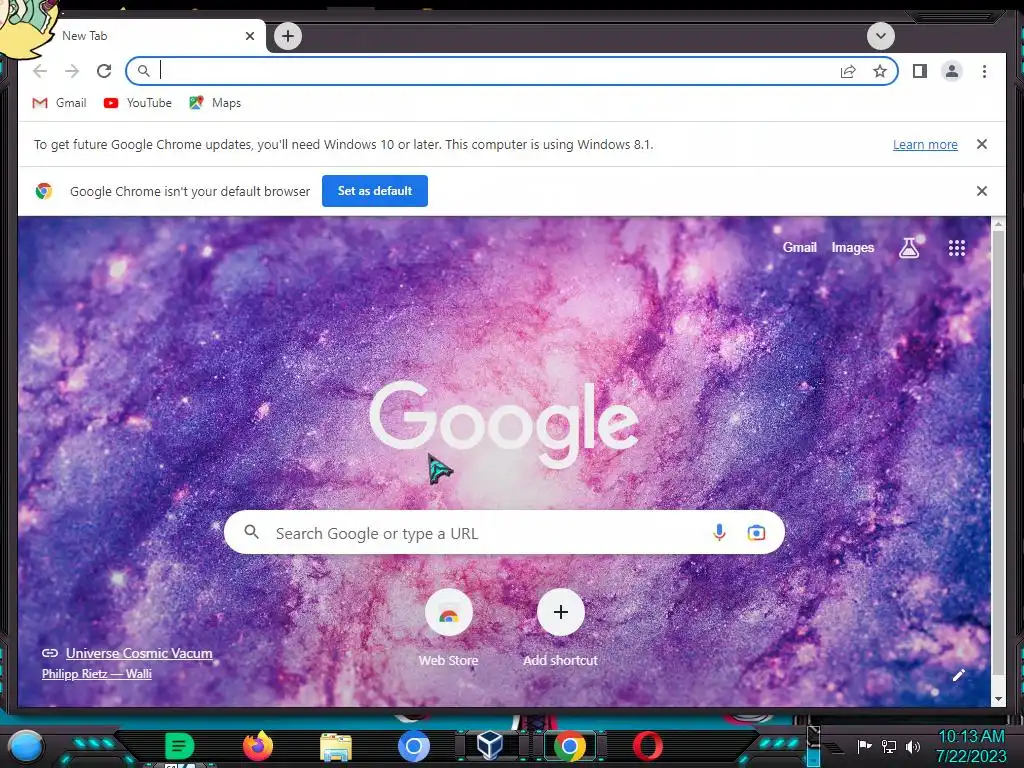
Task: Open Search Labs flask icon
Action: tap(909, 248)
